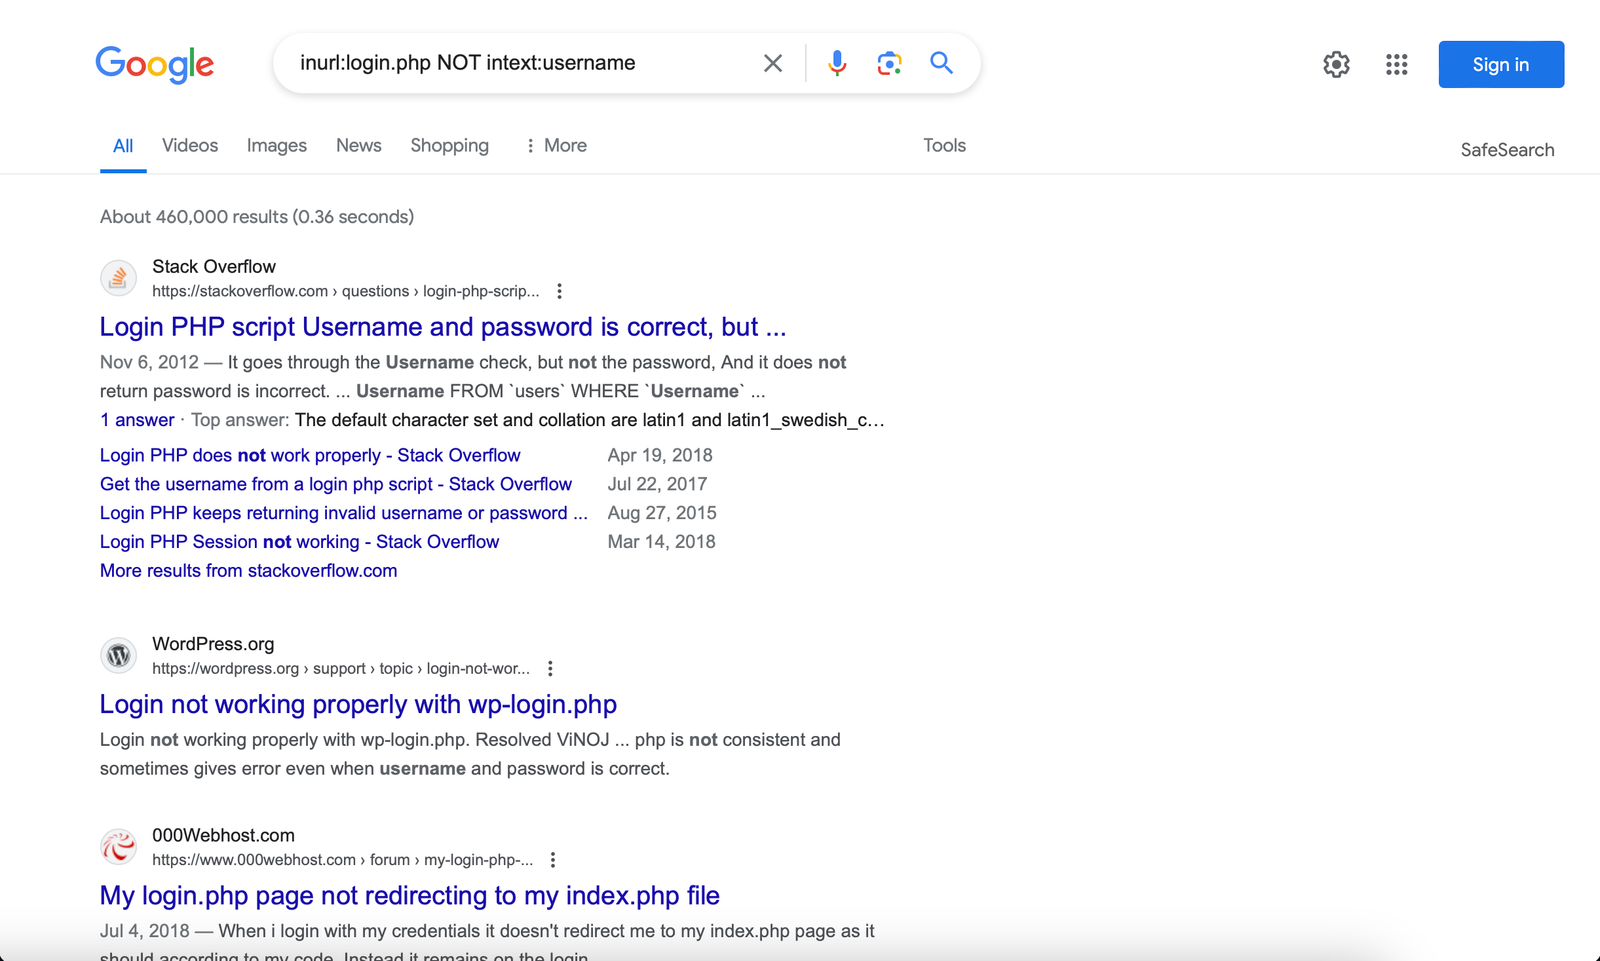Clear the search box with the X icon
Image resolution: width=1600 pixels, height=961 pixels.
coord(772,63)
